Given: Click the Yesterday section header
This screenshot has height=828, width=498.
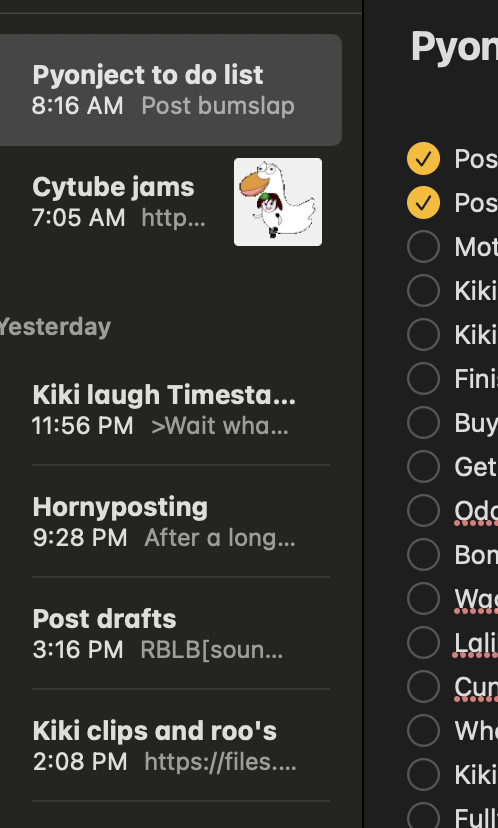Looking at the screenshot, I should point(55,327).
